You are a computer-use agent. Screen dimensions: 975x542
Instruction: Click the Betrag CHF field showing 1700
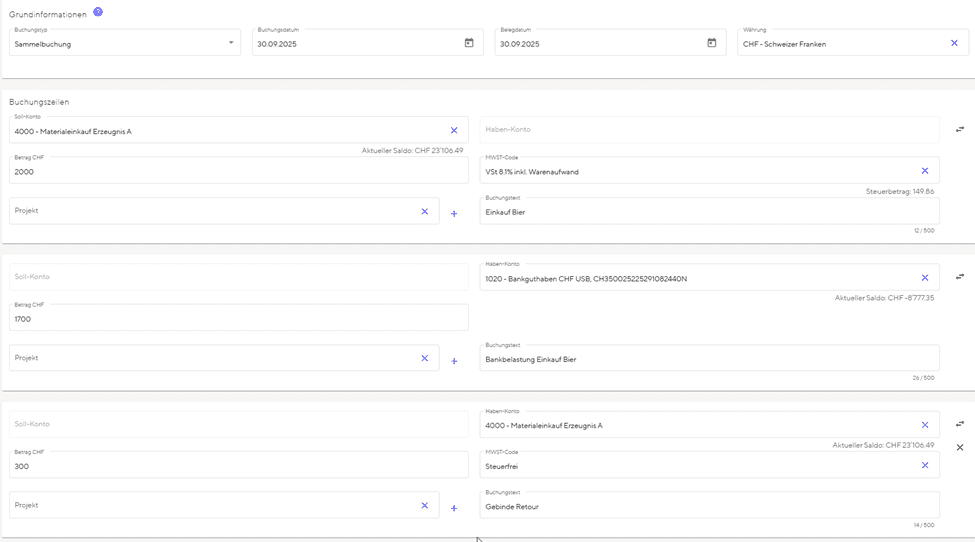[x=238, y=319]
